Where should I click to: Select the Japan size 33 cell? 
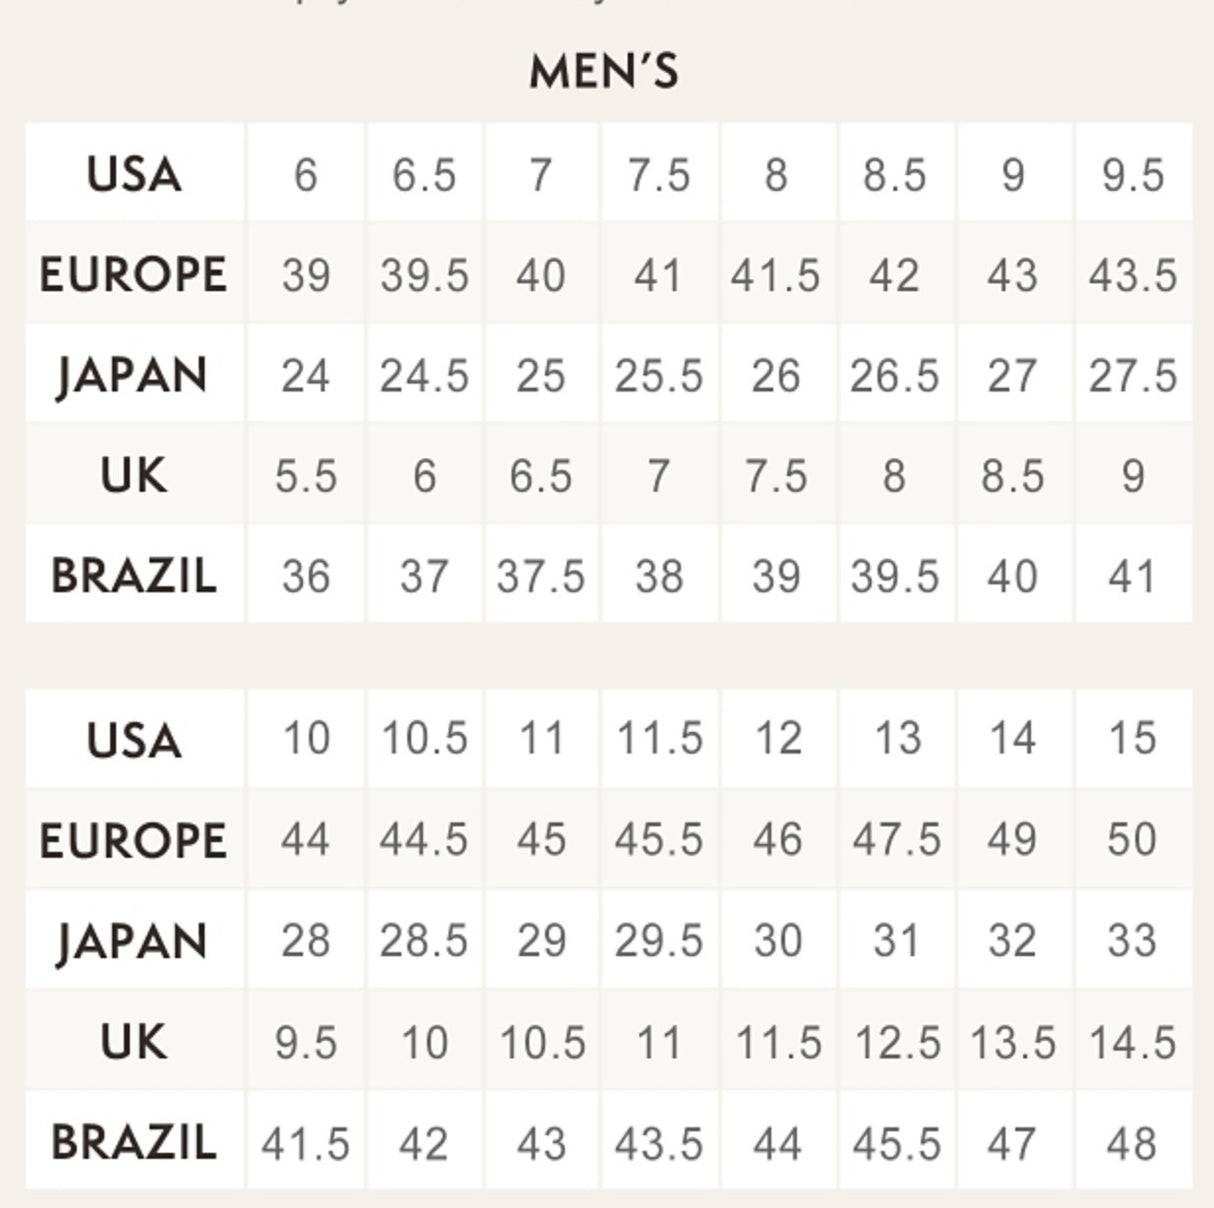(x=1133, y=941)
